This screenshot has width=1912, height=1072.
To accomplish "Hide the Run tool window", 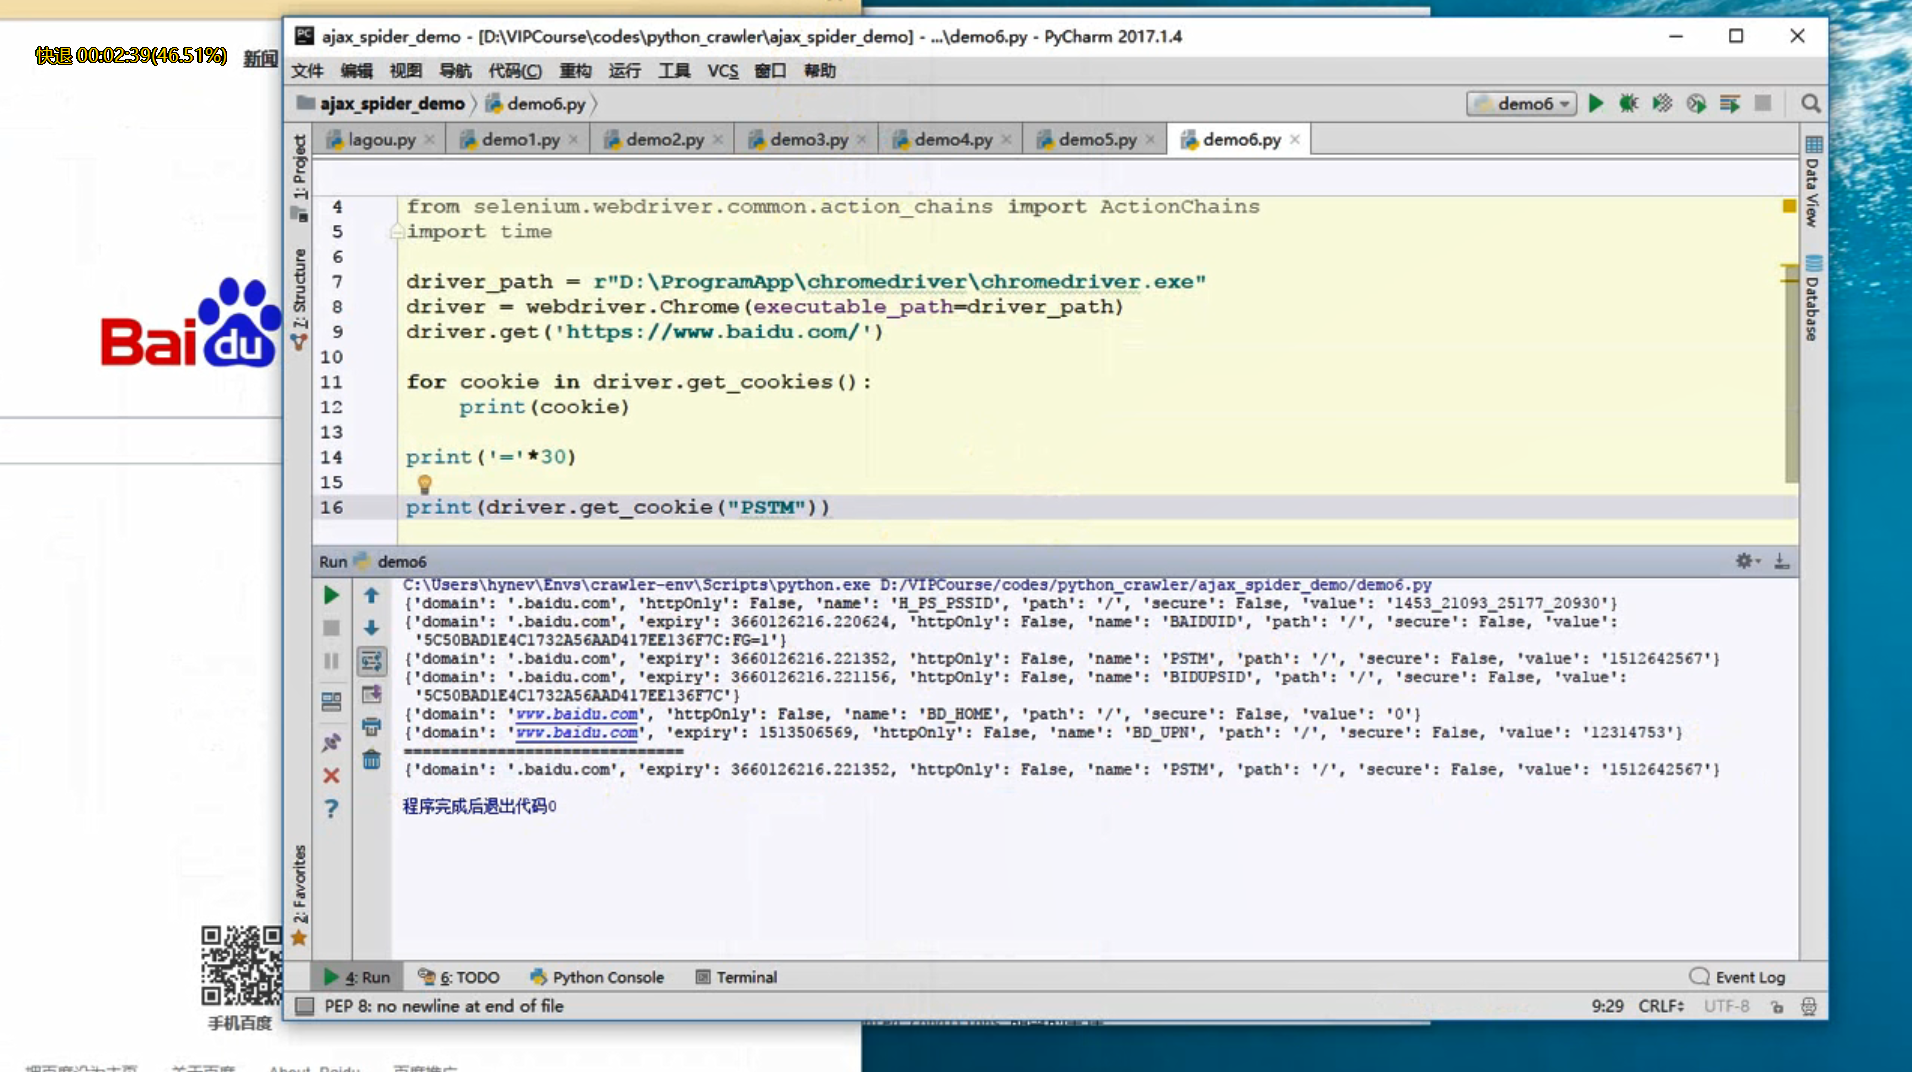I will [1781, 561].
